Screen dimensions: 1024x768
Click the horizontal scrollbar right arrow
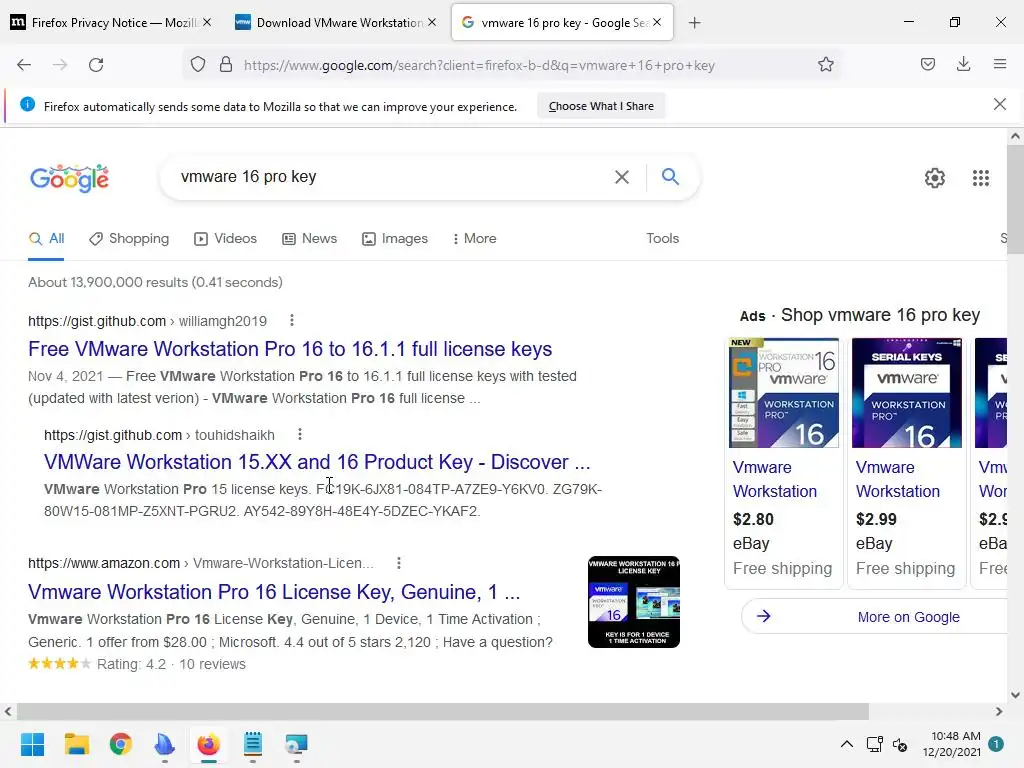click(x=999, y=711)
